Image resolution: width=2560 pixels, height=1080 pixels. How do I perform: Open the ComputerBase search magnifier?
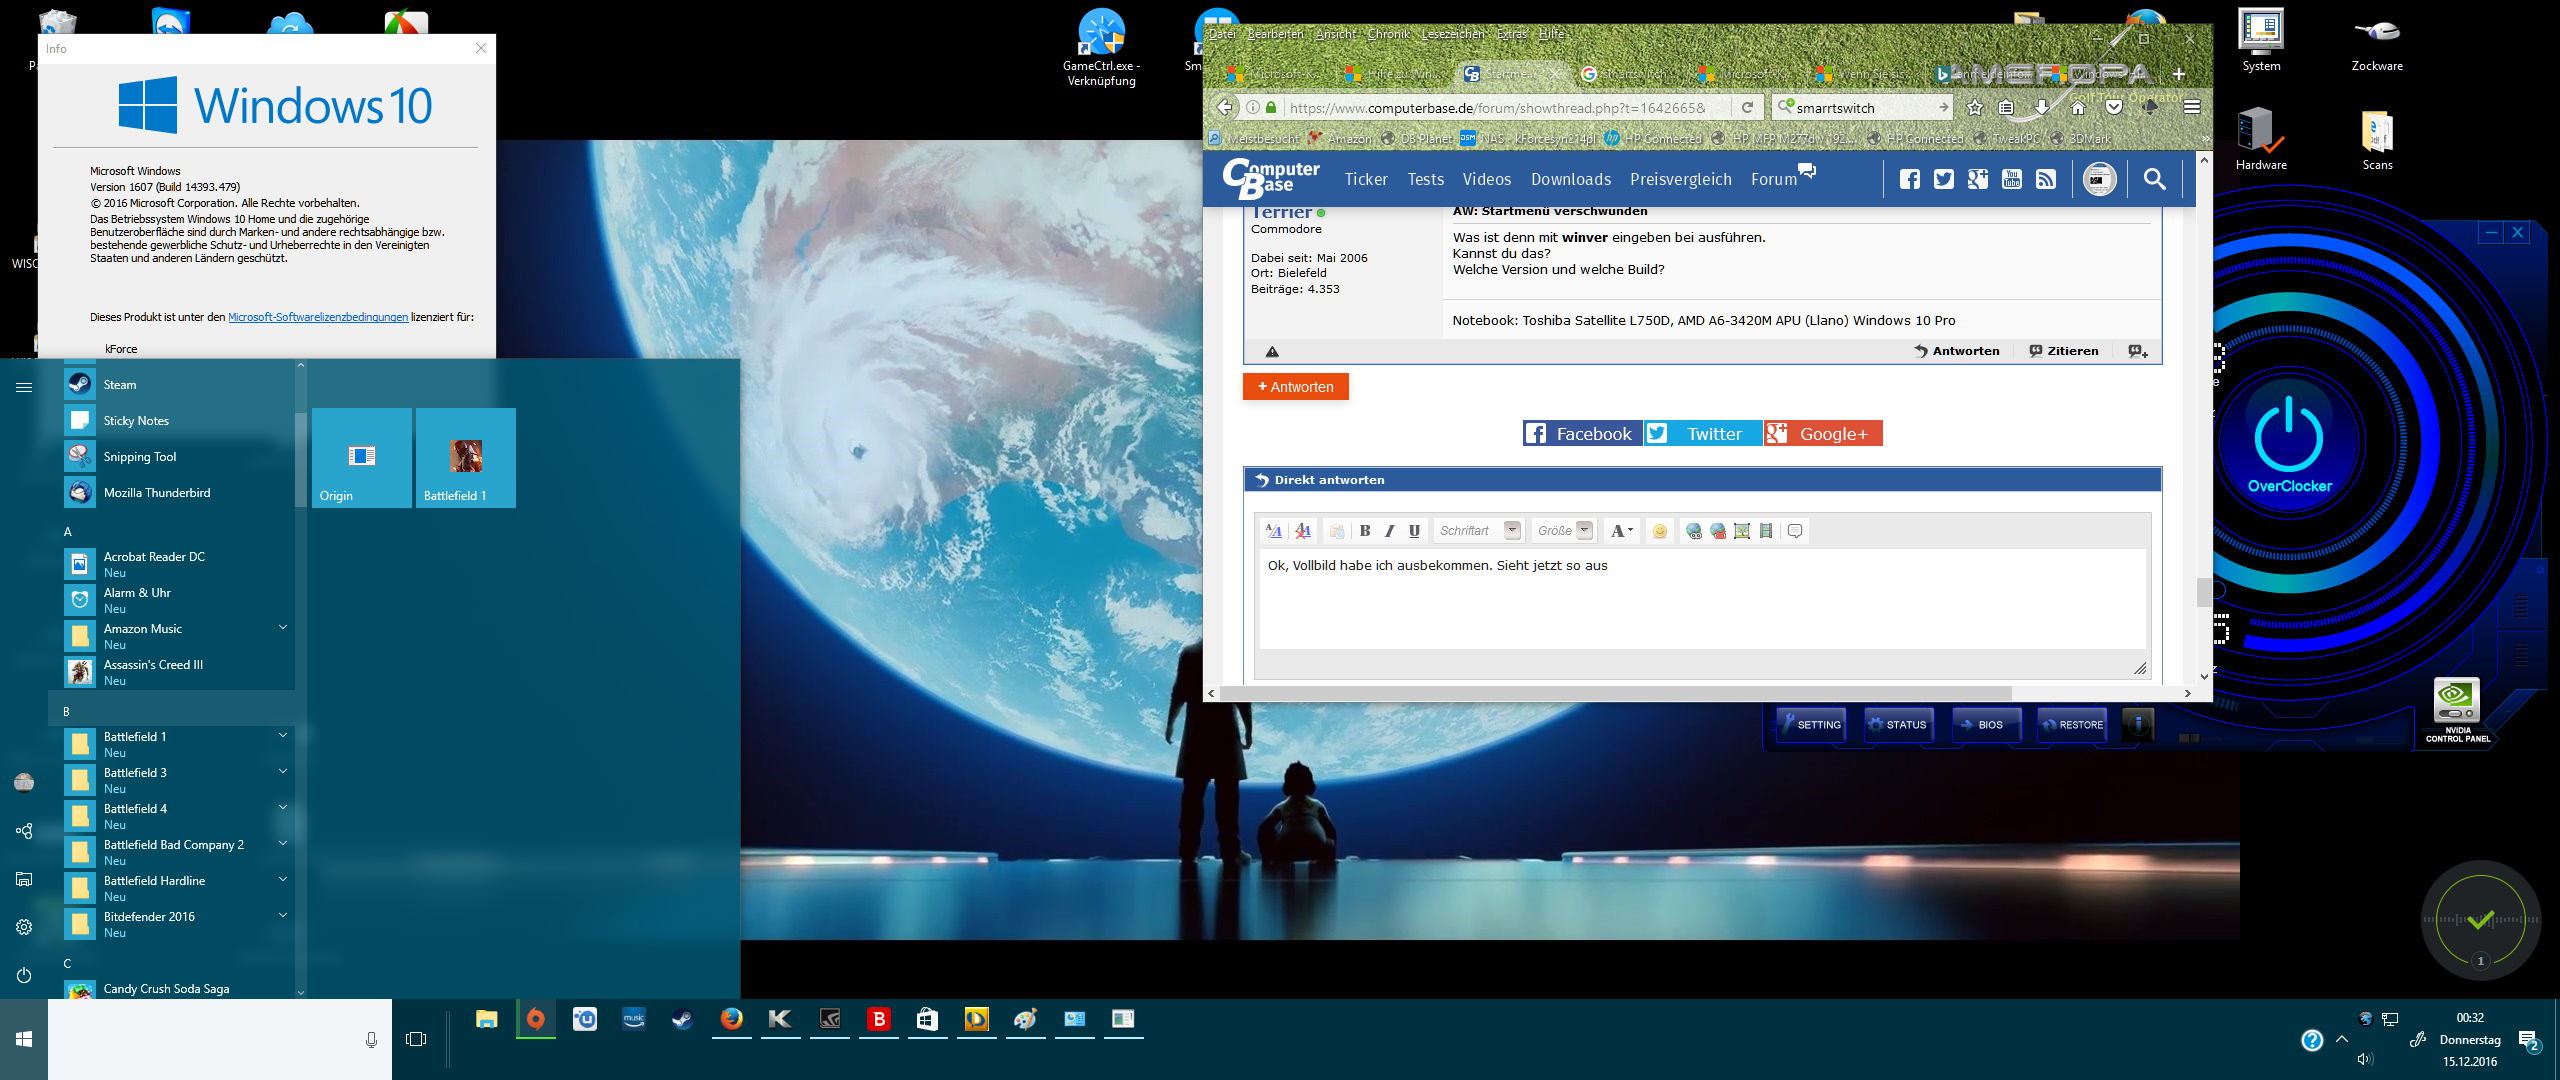tap(2155, 179)
